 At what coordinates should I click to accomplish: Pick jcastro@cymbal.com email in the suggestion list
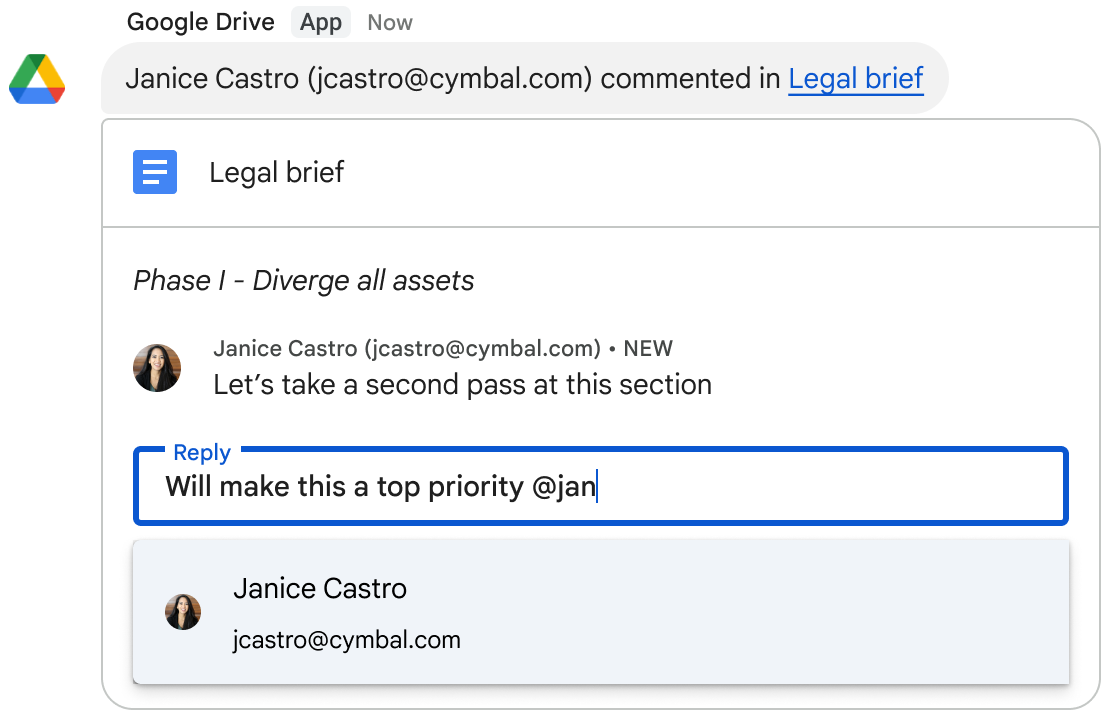coord(347,640)
